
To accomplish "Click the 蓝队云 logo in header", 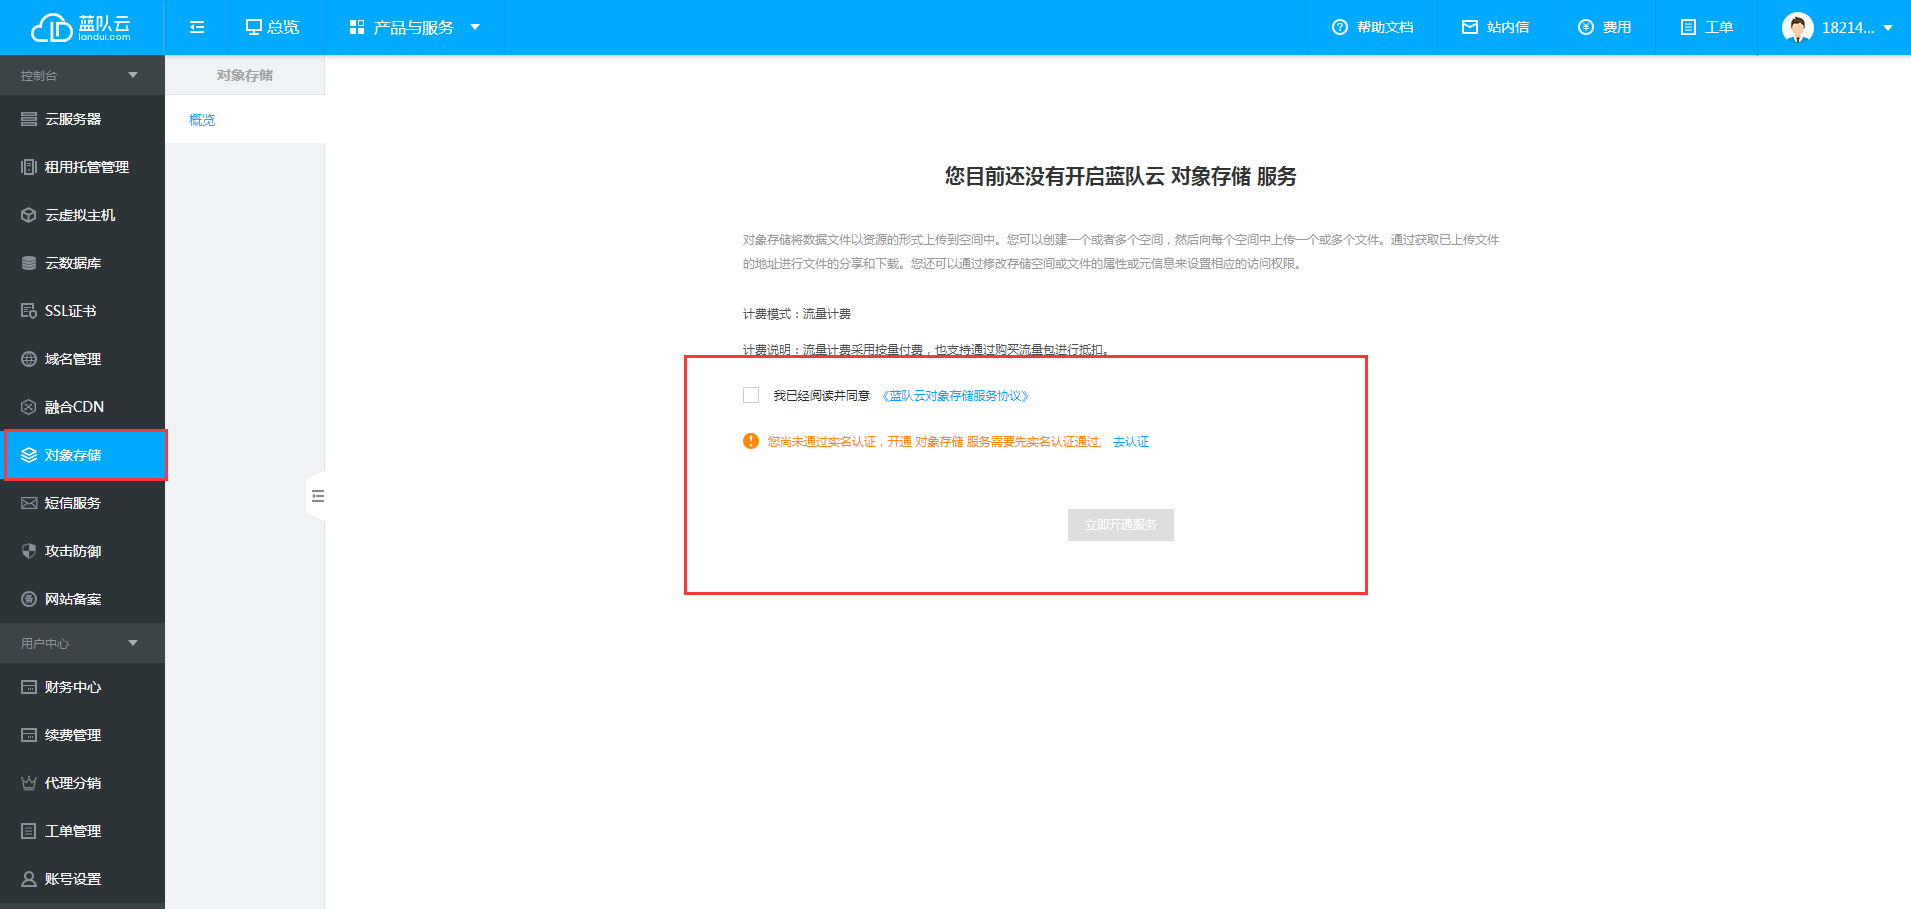I will 81,27.
